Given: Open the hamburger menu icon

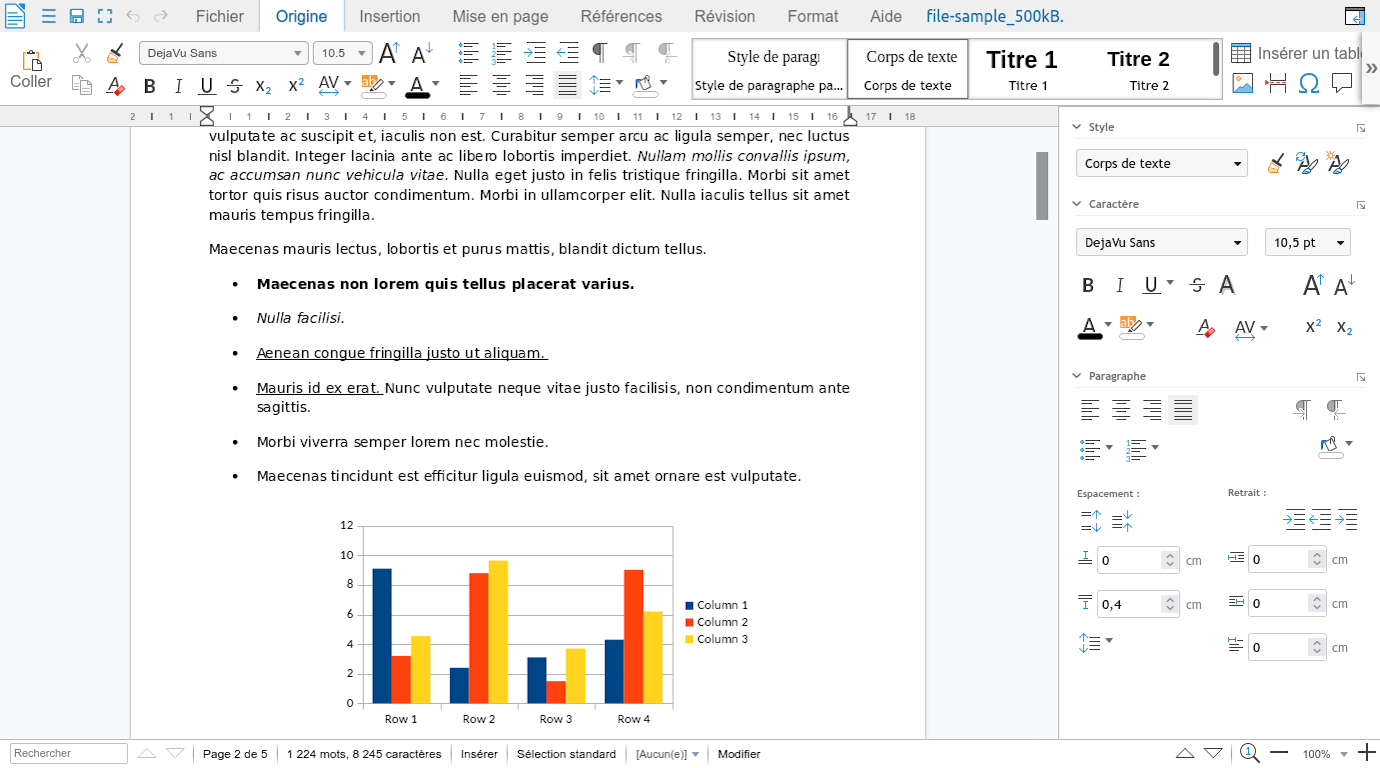Looking at the screenshot, I should 48,16.
